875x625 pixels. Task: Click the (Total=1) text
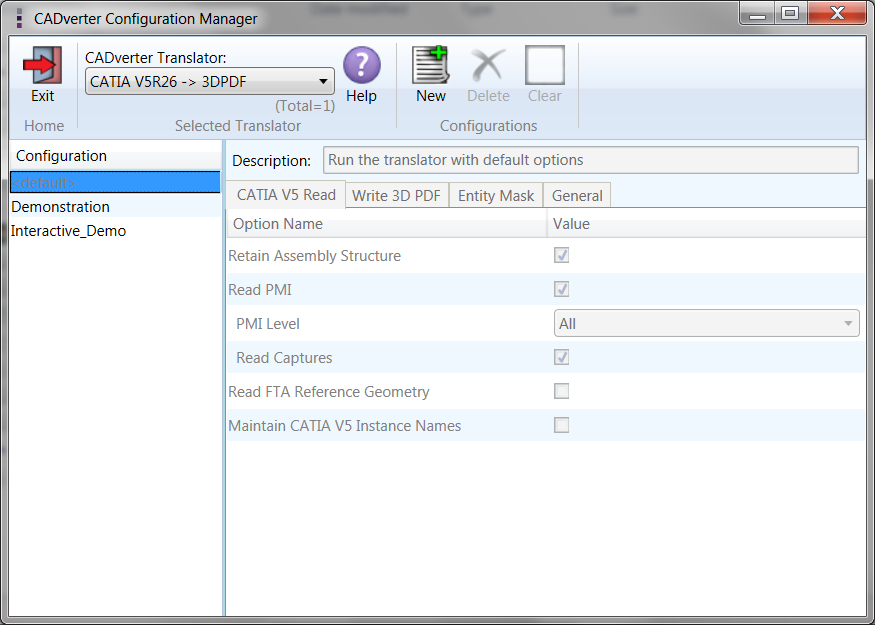tap(305, 105)
